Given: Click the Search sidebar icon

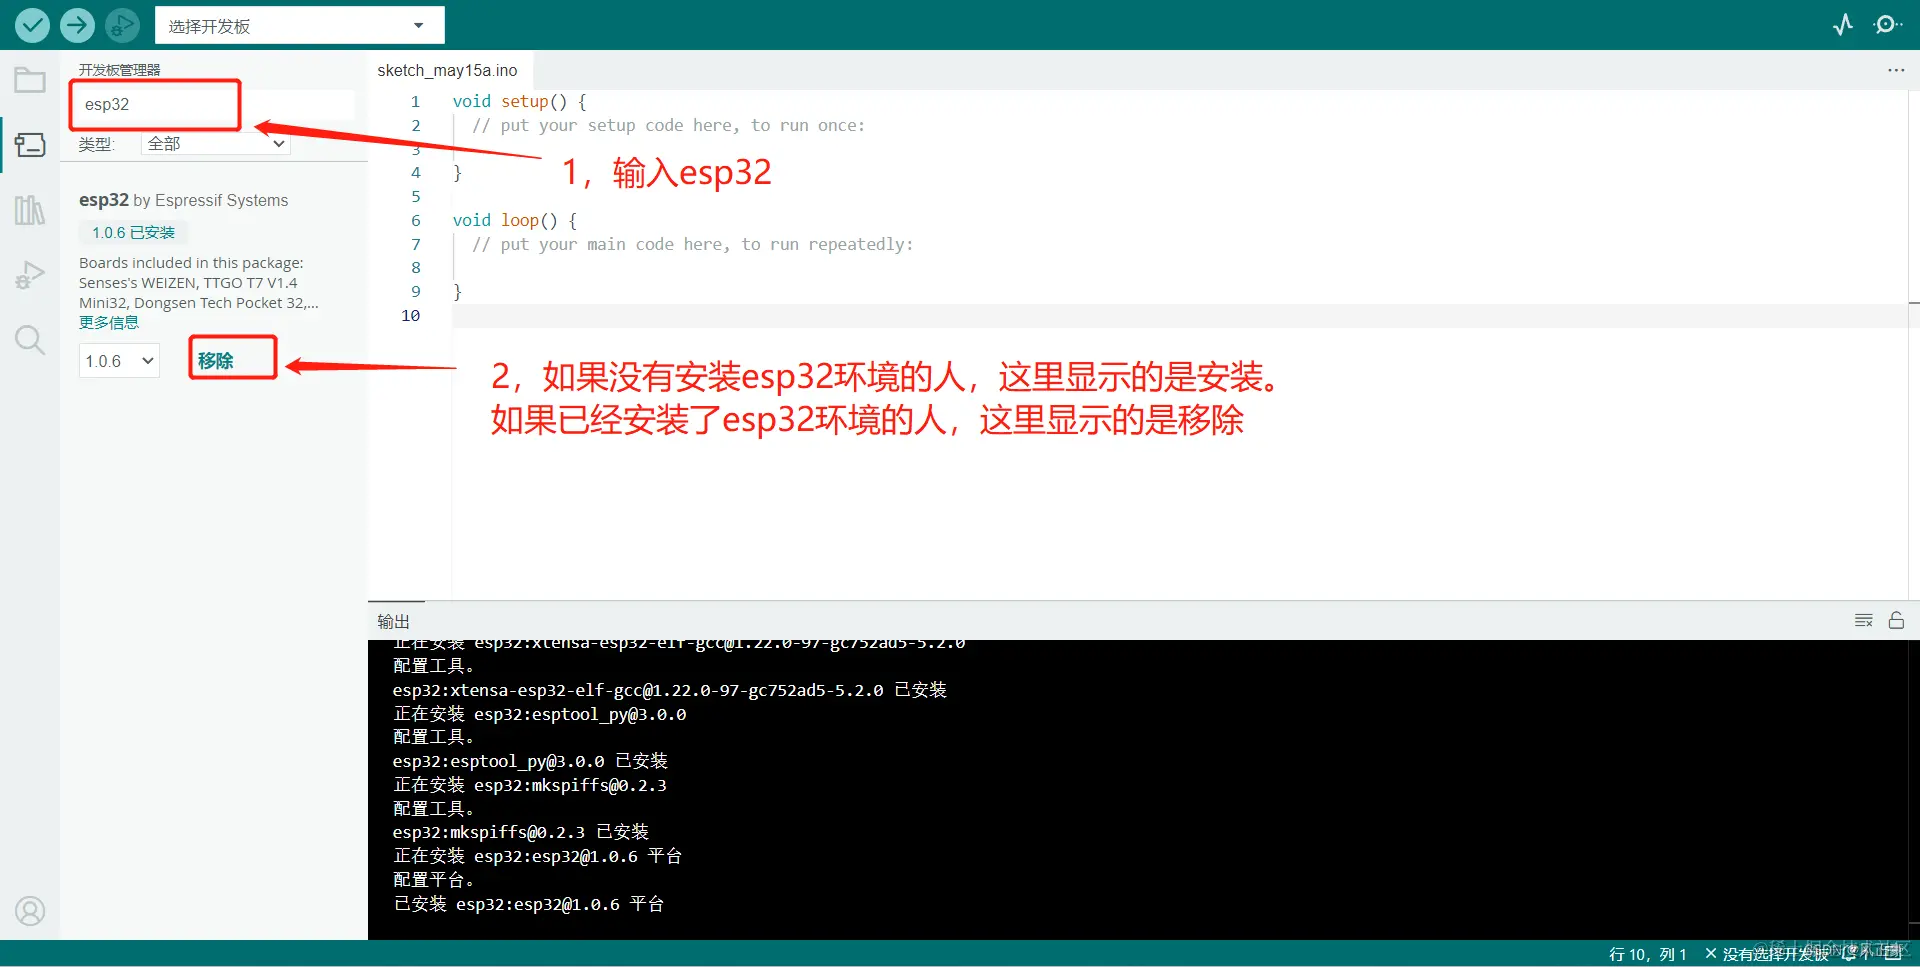Looking at the screenshot, I should point(29,339).
